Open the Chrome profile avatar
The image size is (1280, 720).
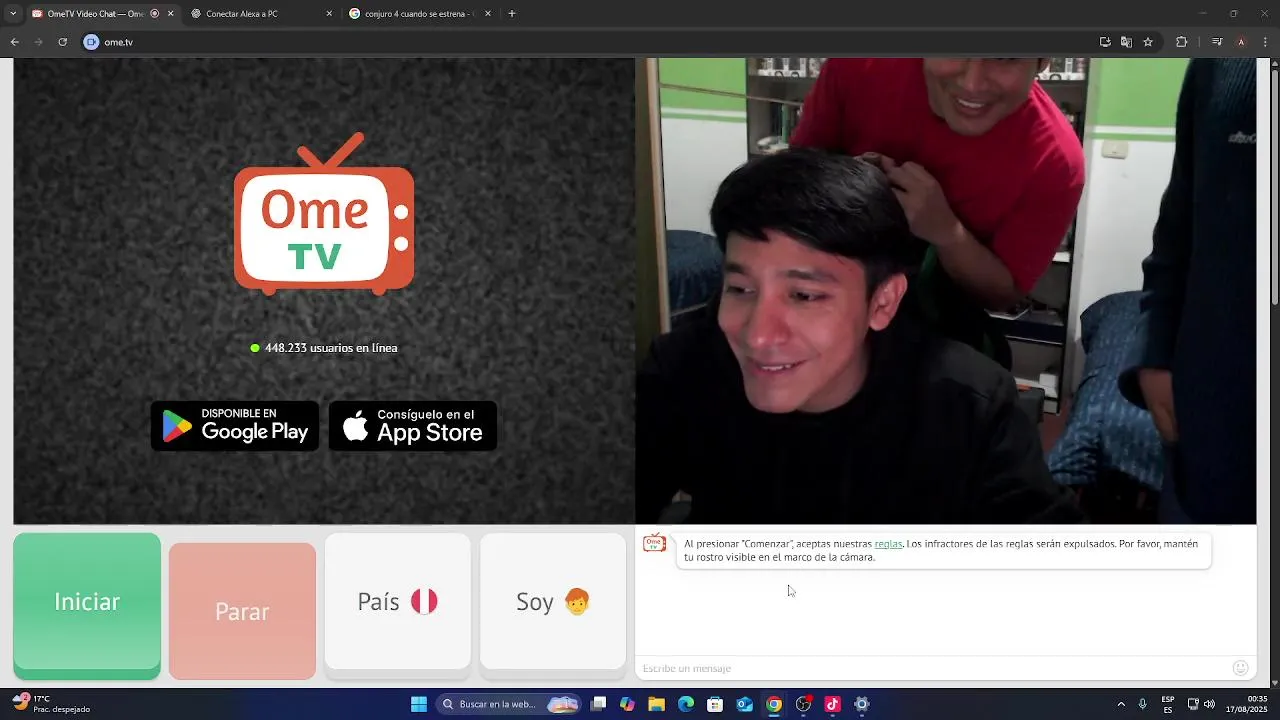[1241, 42]
